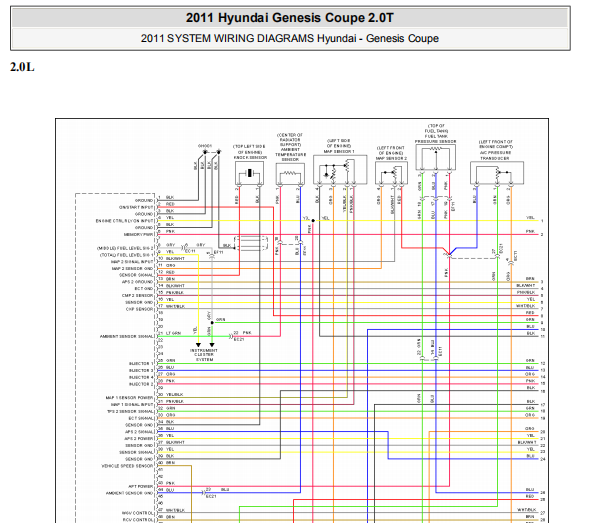Click the 'APS 2 SIGNAL' pin label
602x523 pixels.
click(139, 432)
